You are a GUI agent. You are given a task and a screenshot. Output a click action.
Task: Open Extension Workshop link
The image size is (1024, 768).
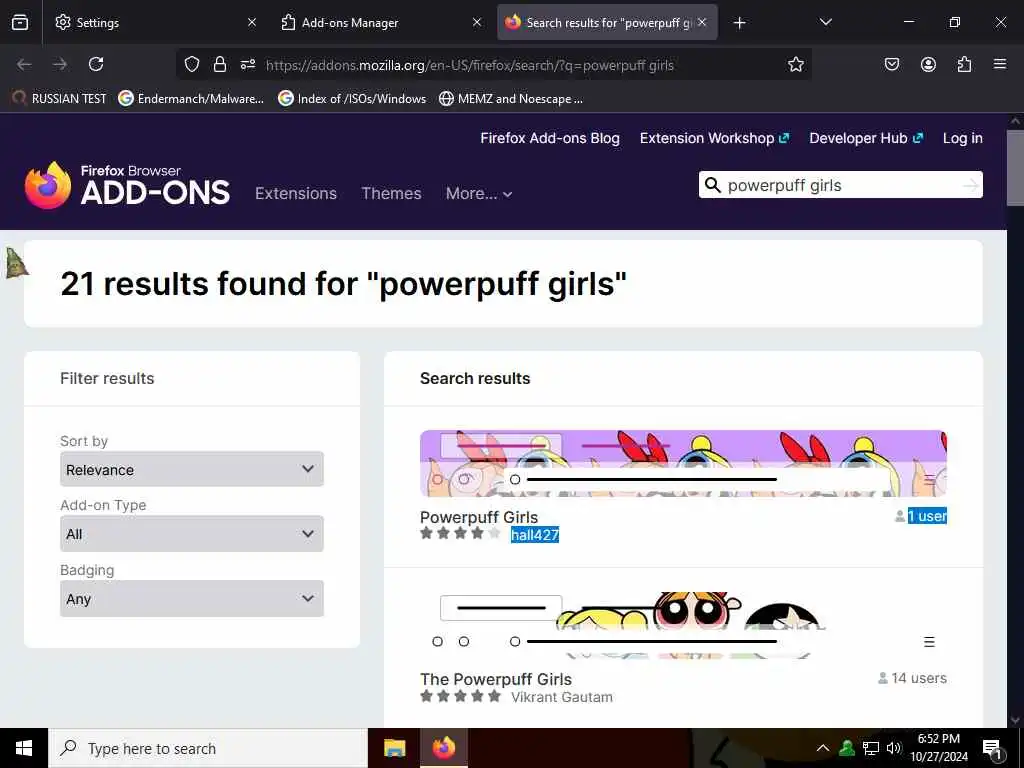(714, 138)
